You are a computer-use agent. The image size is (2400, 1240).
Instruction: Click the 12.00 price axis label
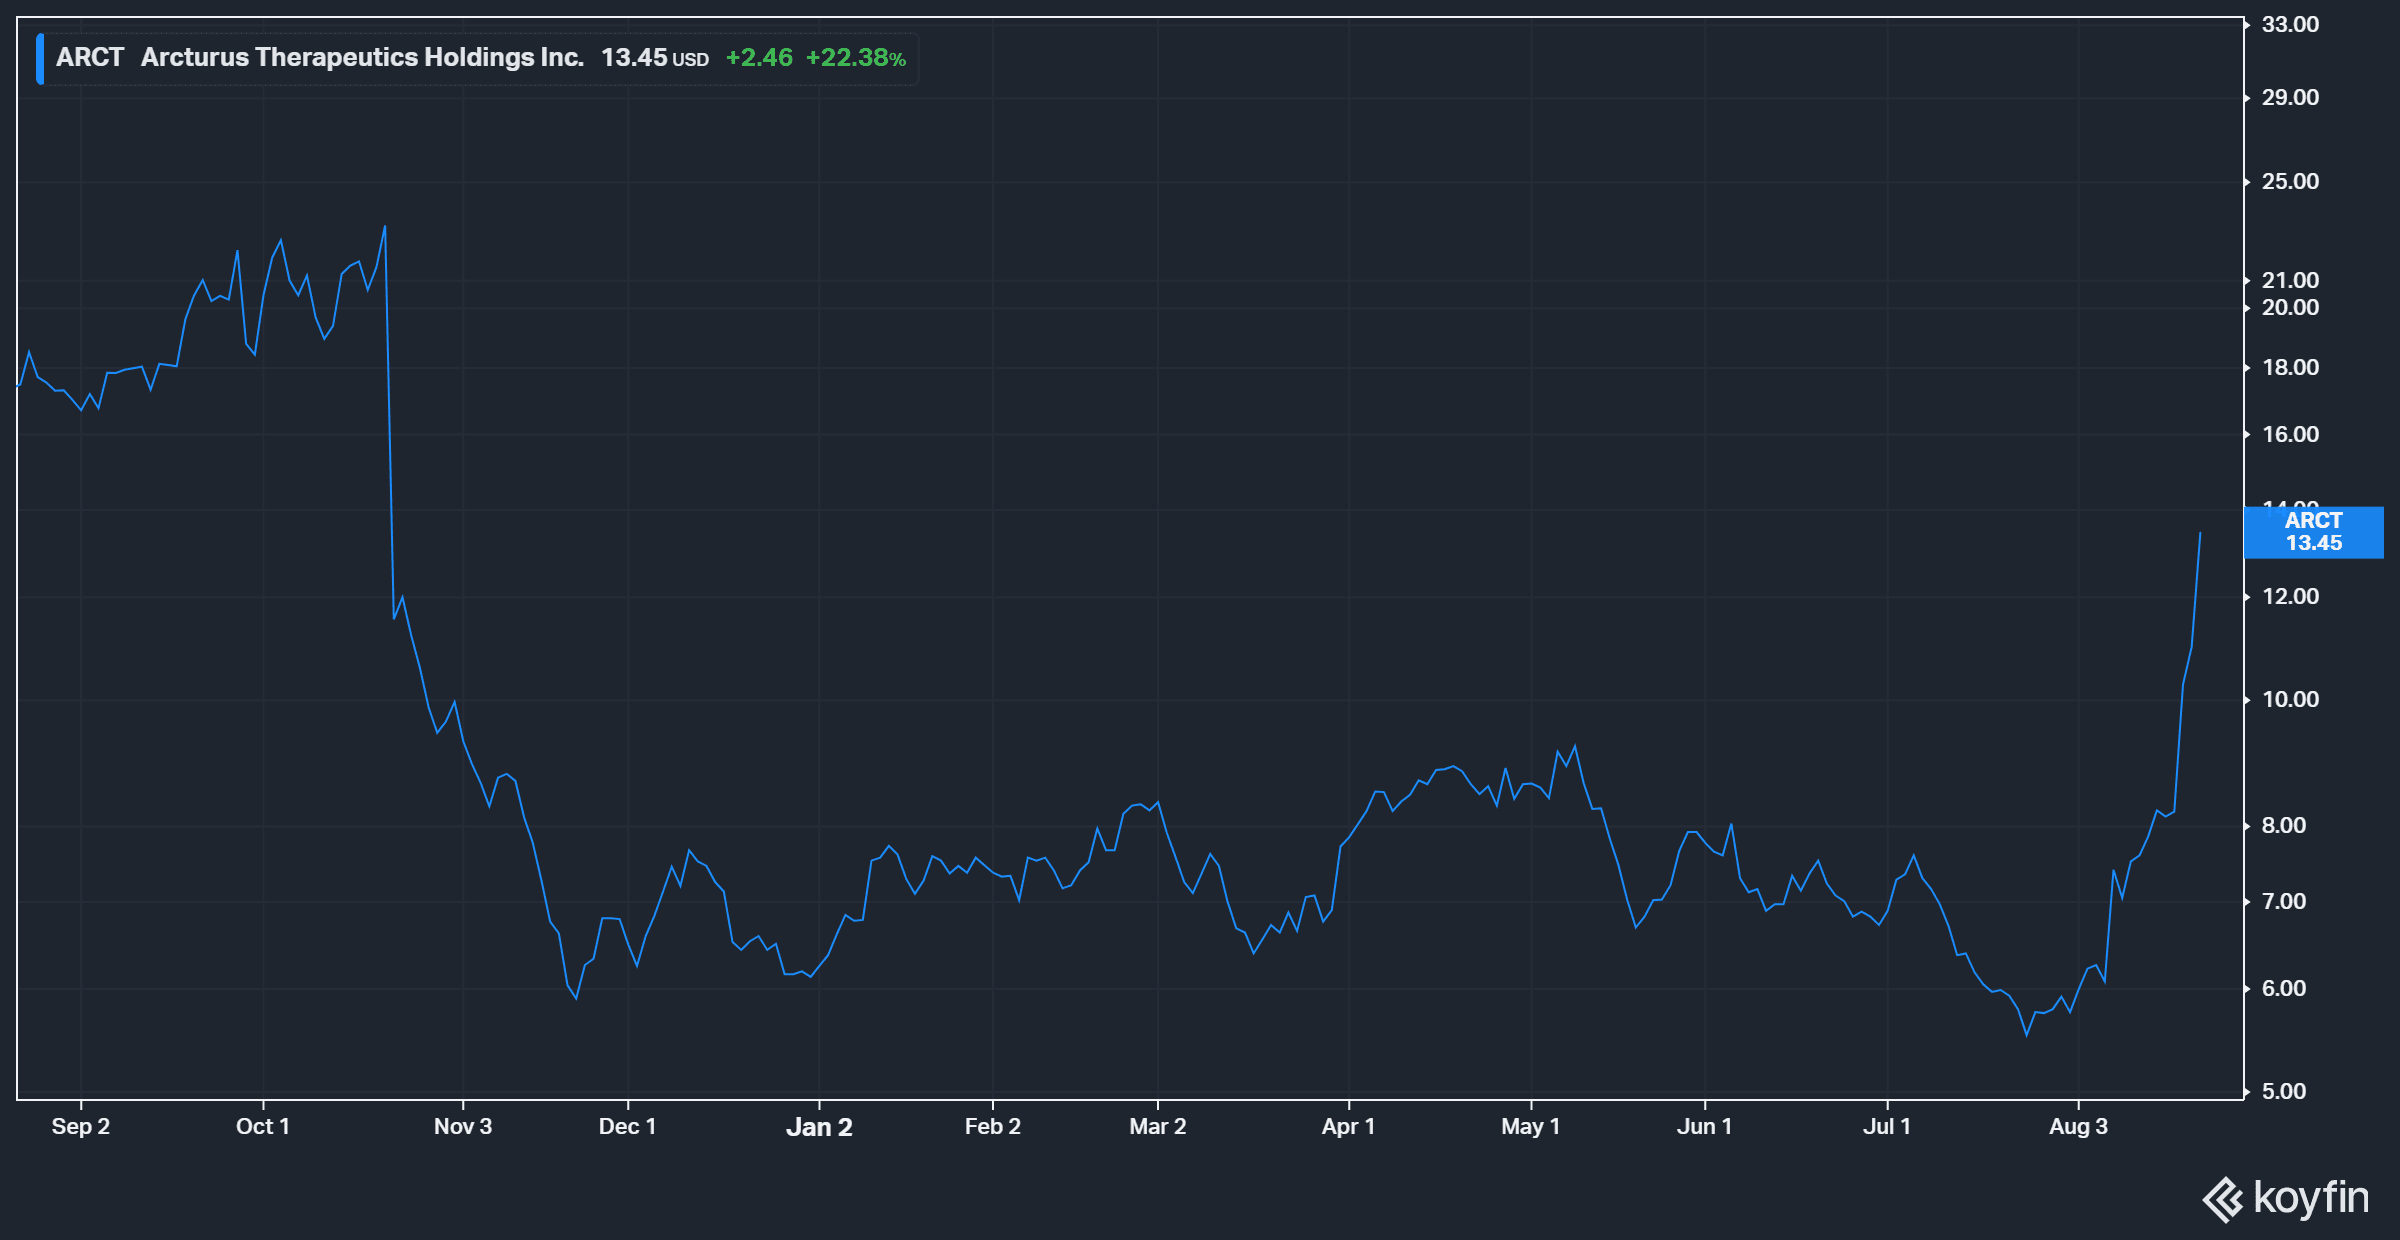point(2290,597)
